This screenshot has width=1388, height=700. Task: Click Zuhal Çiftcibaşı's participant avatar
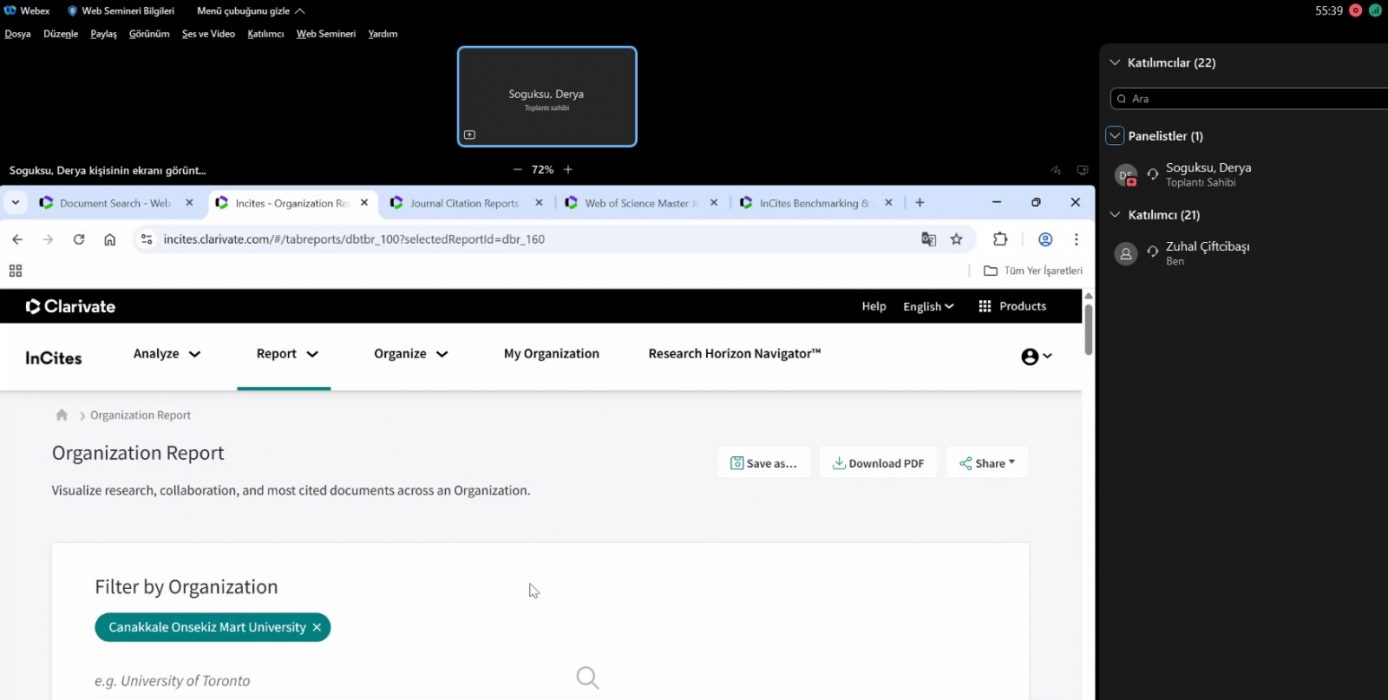click(1126, 253)
